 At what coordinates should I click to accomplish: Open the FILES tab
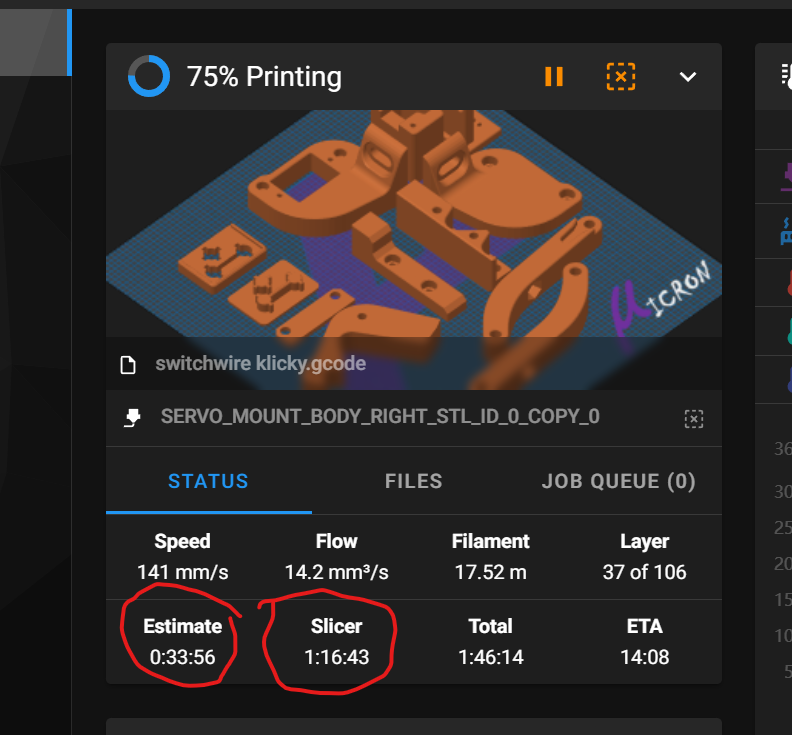pyautogui.click(x=414, y=481)
